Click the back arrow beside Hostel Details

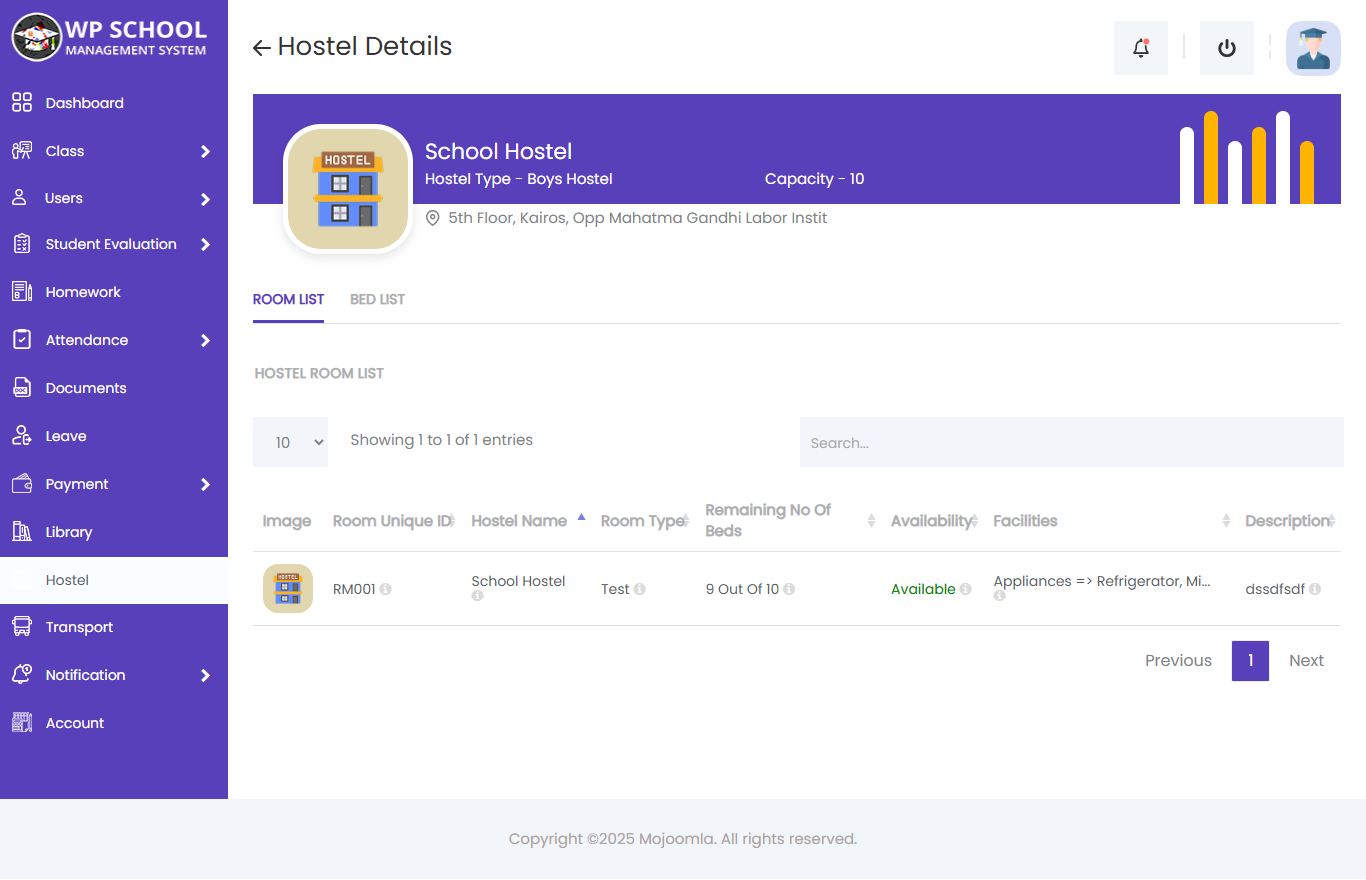pyautogui.click(x=262, y=48)
